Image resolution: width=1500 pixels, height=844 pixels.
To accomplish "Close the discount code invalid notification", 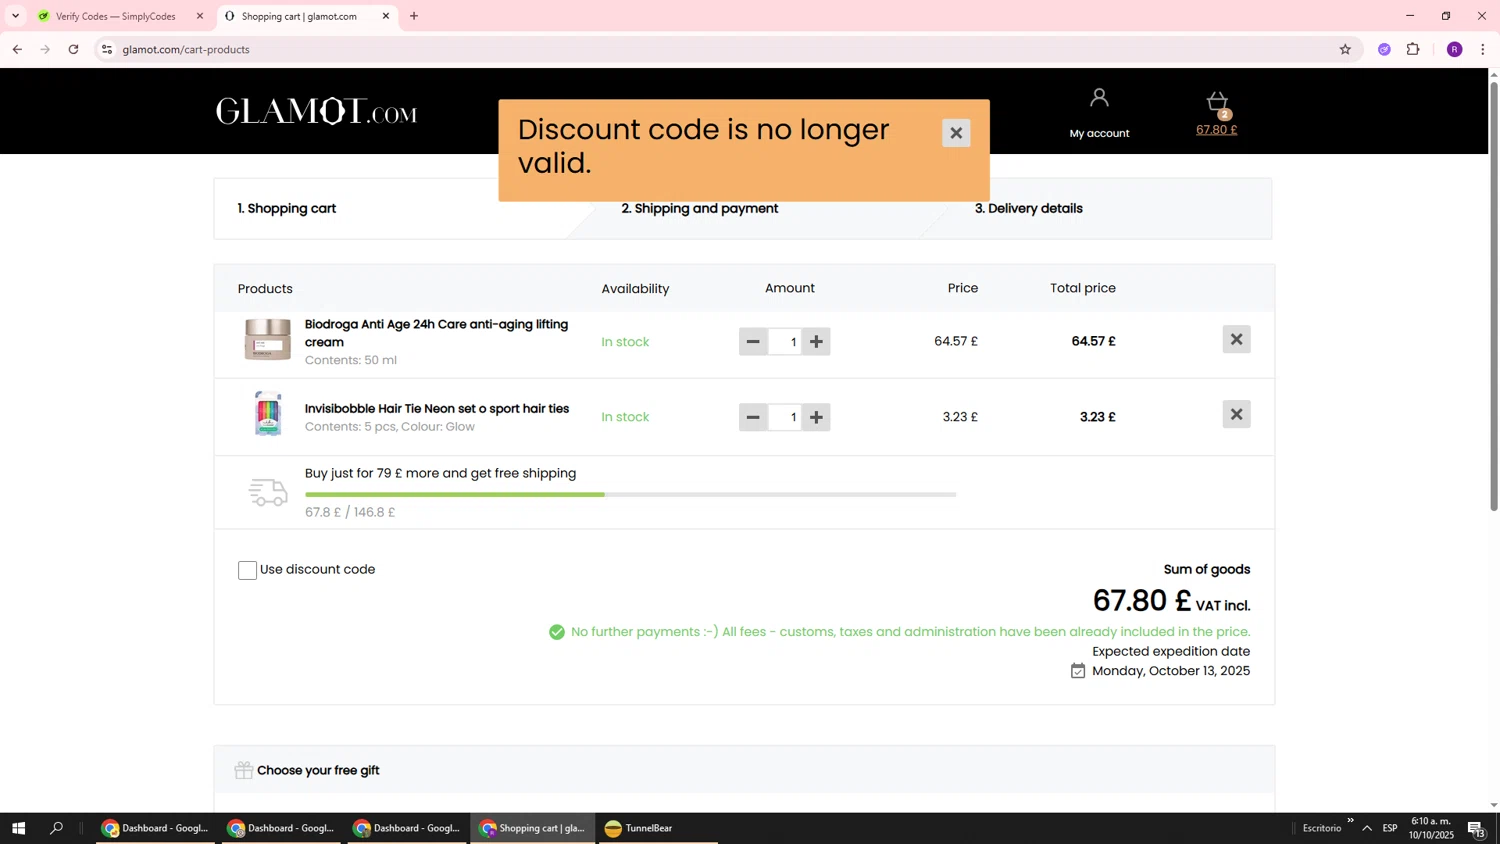I will pyautogui.click(x=956, y=133).
